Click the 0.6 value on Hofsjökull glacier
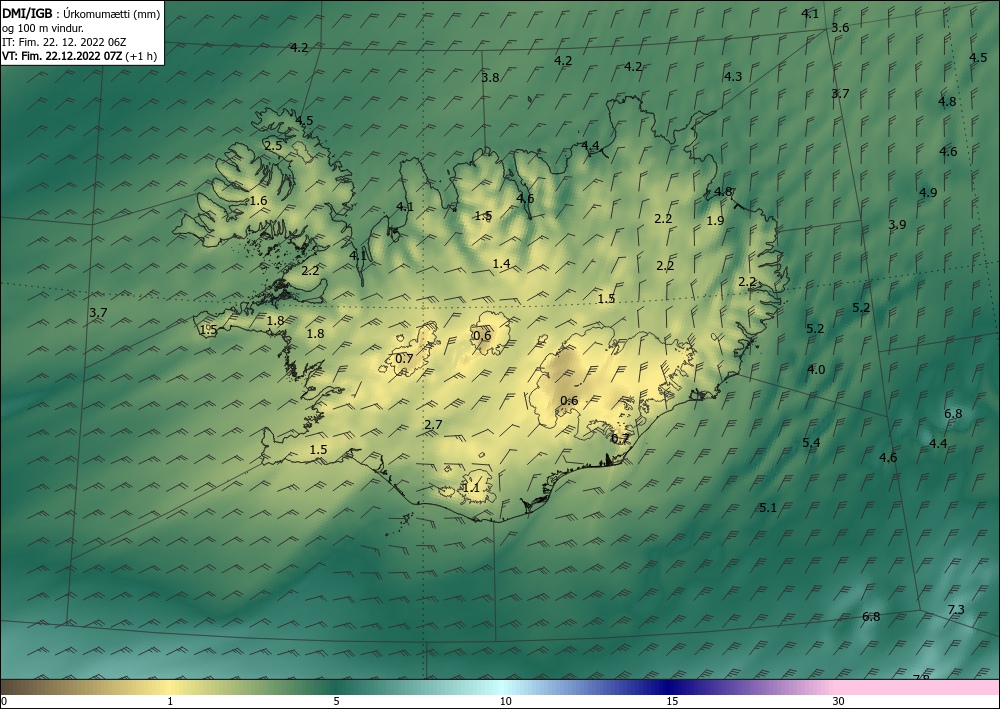This screenshot has height=709, width=1000. click(x=483, y=335)
